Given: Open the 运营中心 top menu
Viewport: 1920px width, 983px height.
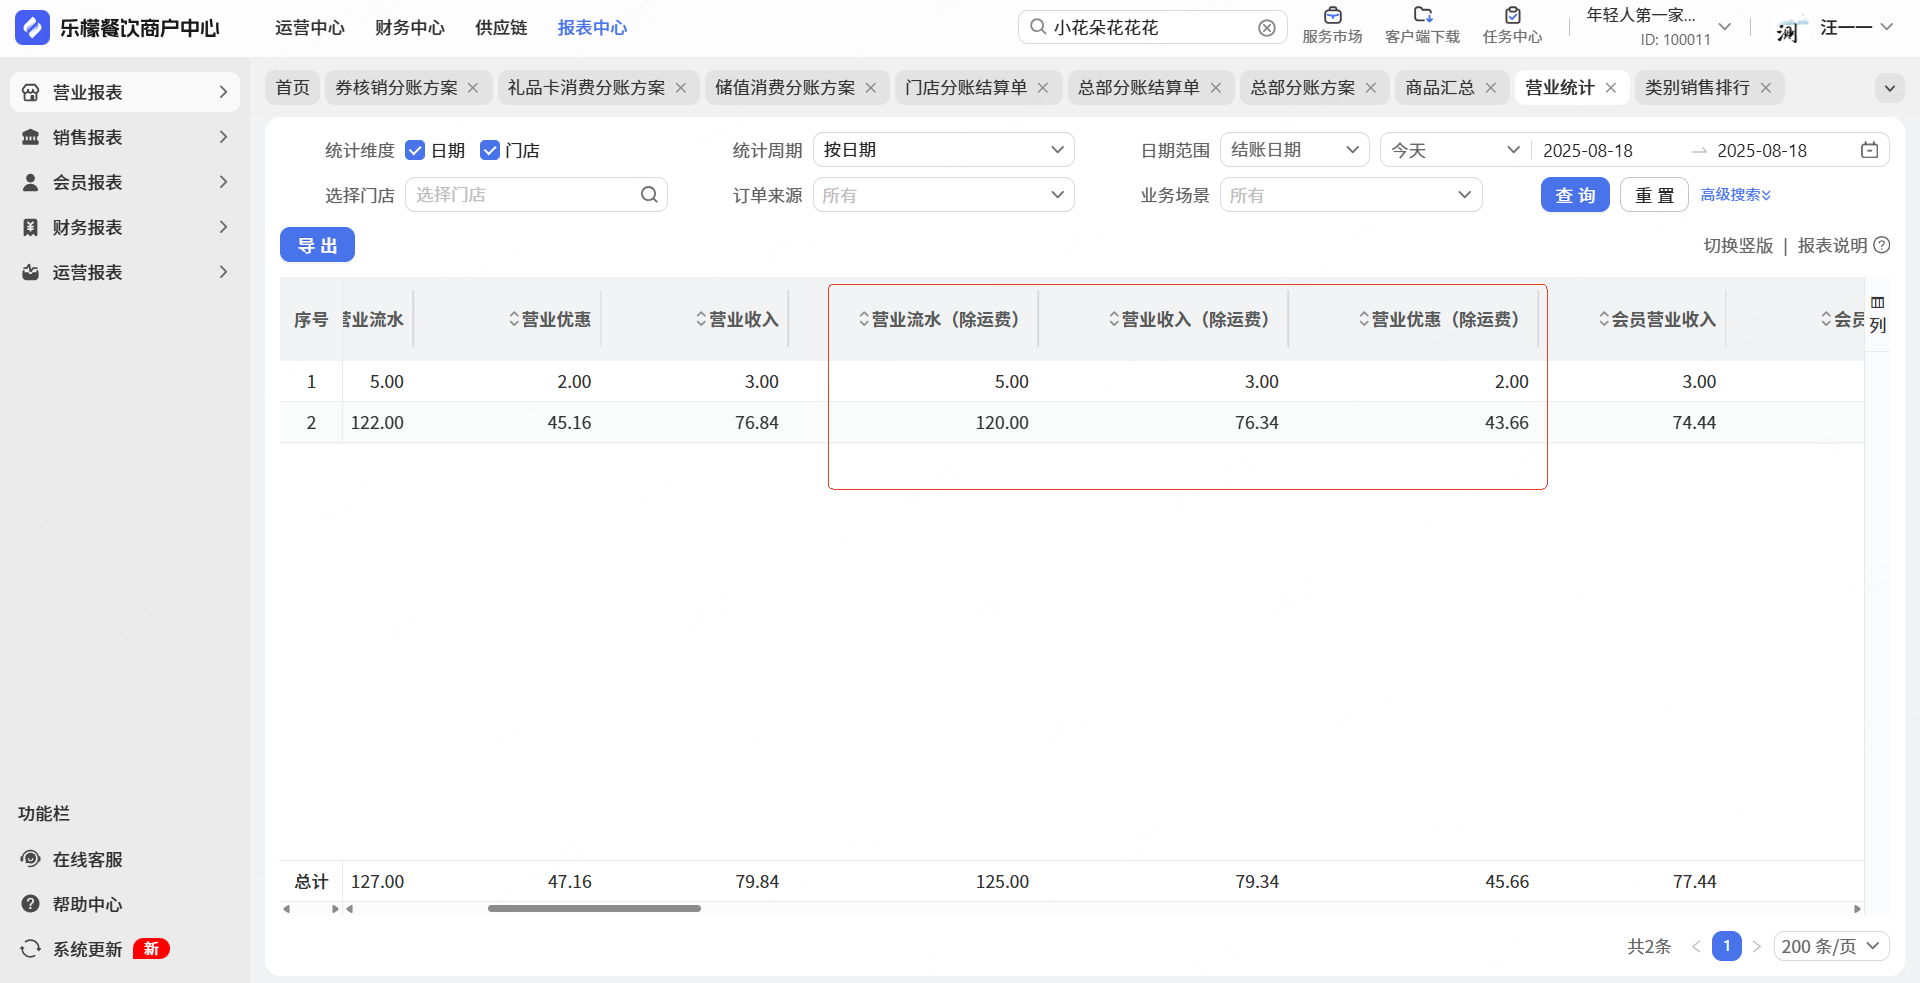Looking at the screenshot, I should [x=310, y=28].
